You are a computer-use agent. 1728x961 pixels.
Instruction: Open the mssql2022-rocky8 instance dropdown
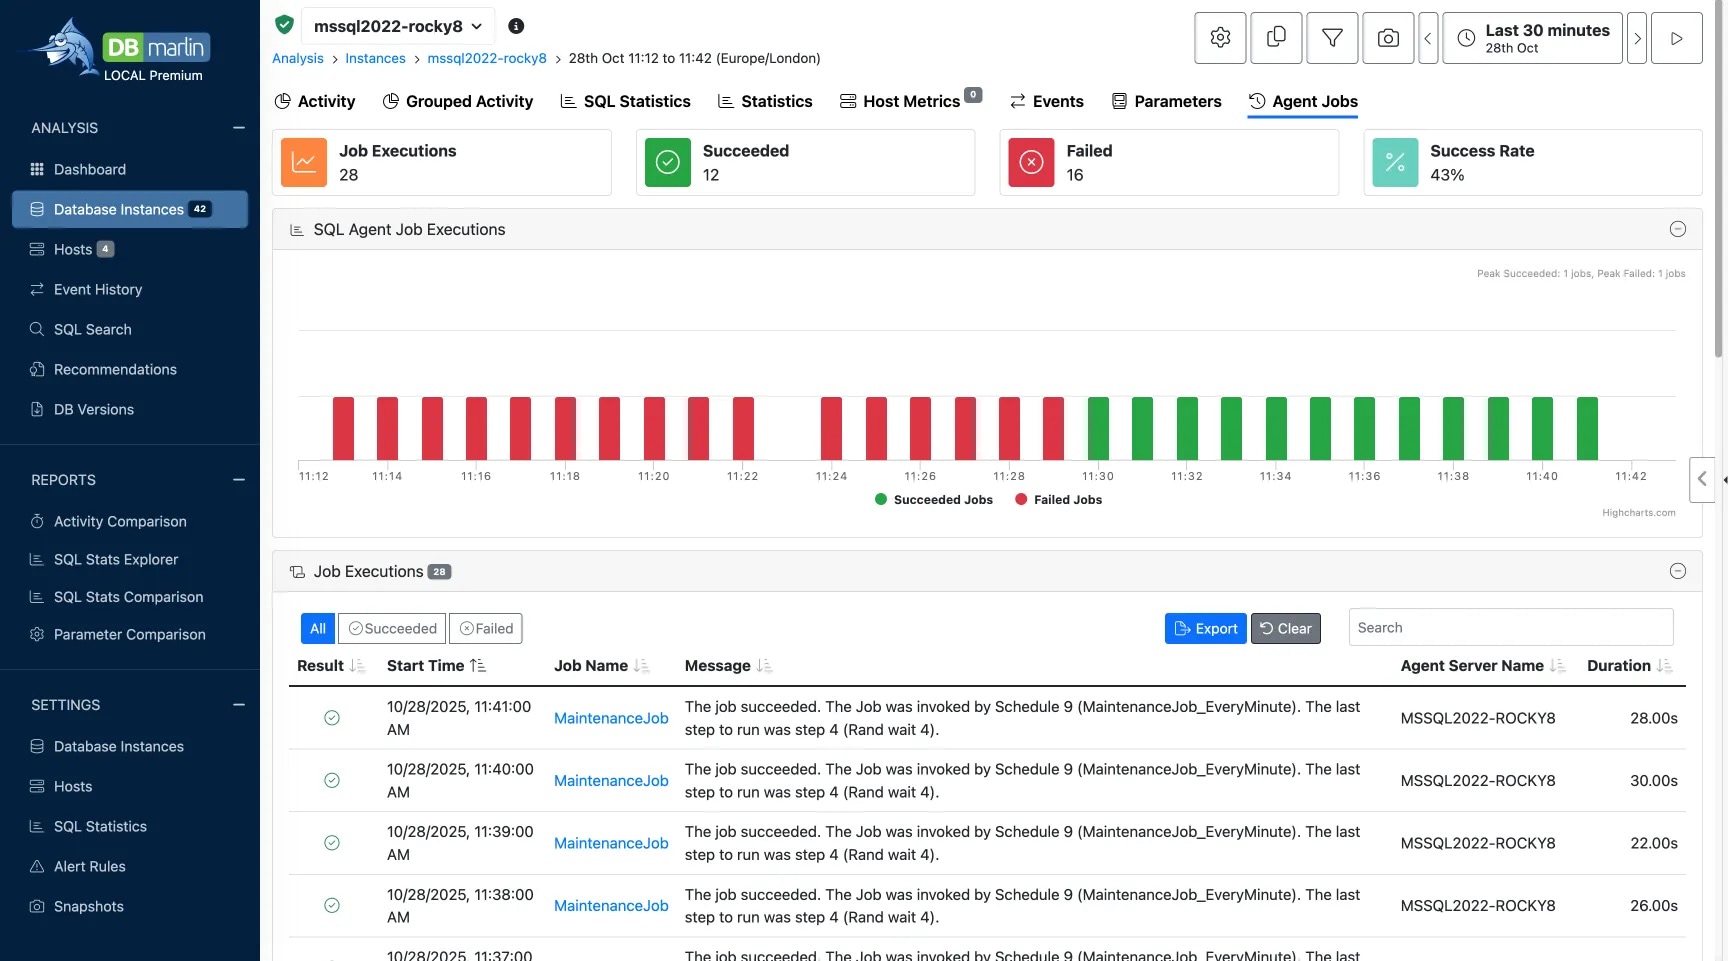[397, 26]
